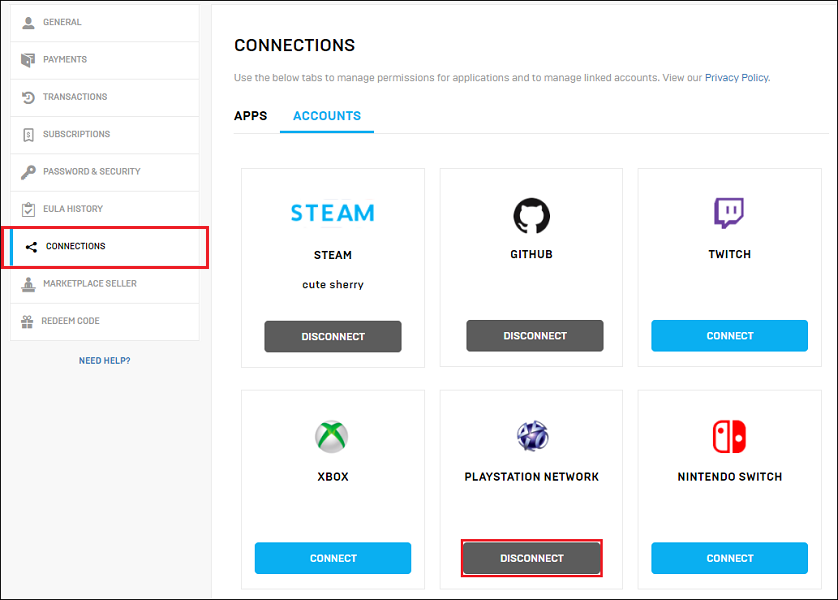Screen dimensions: 838x600
Task: Click the STEAM card title text
Action: coord(332,255)
